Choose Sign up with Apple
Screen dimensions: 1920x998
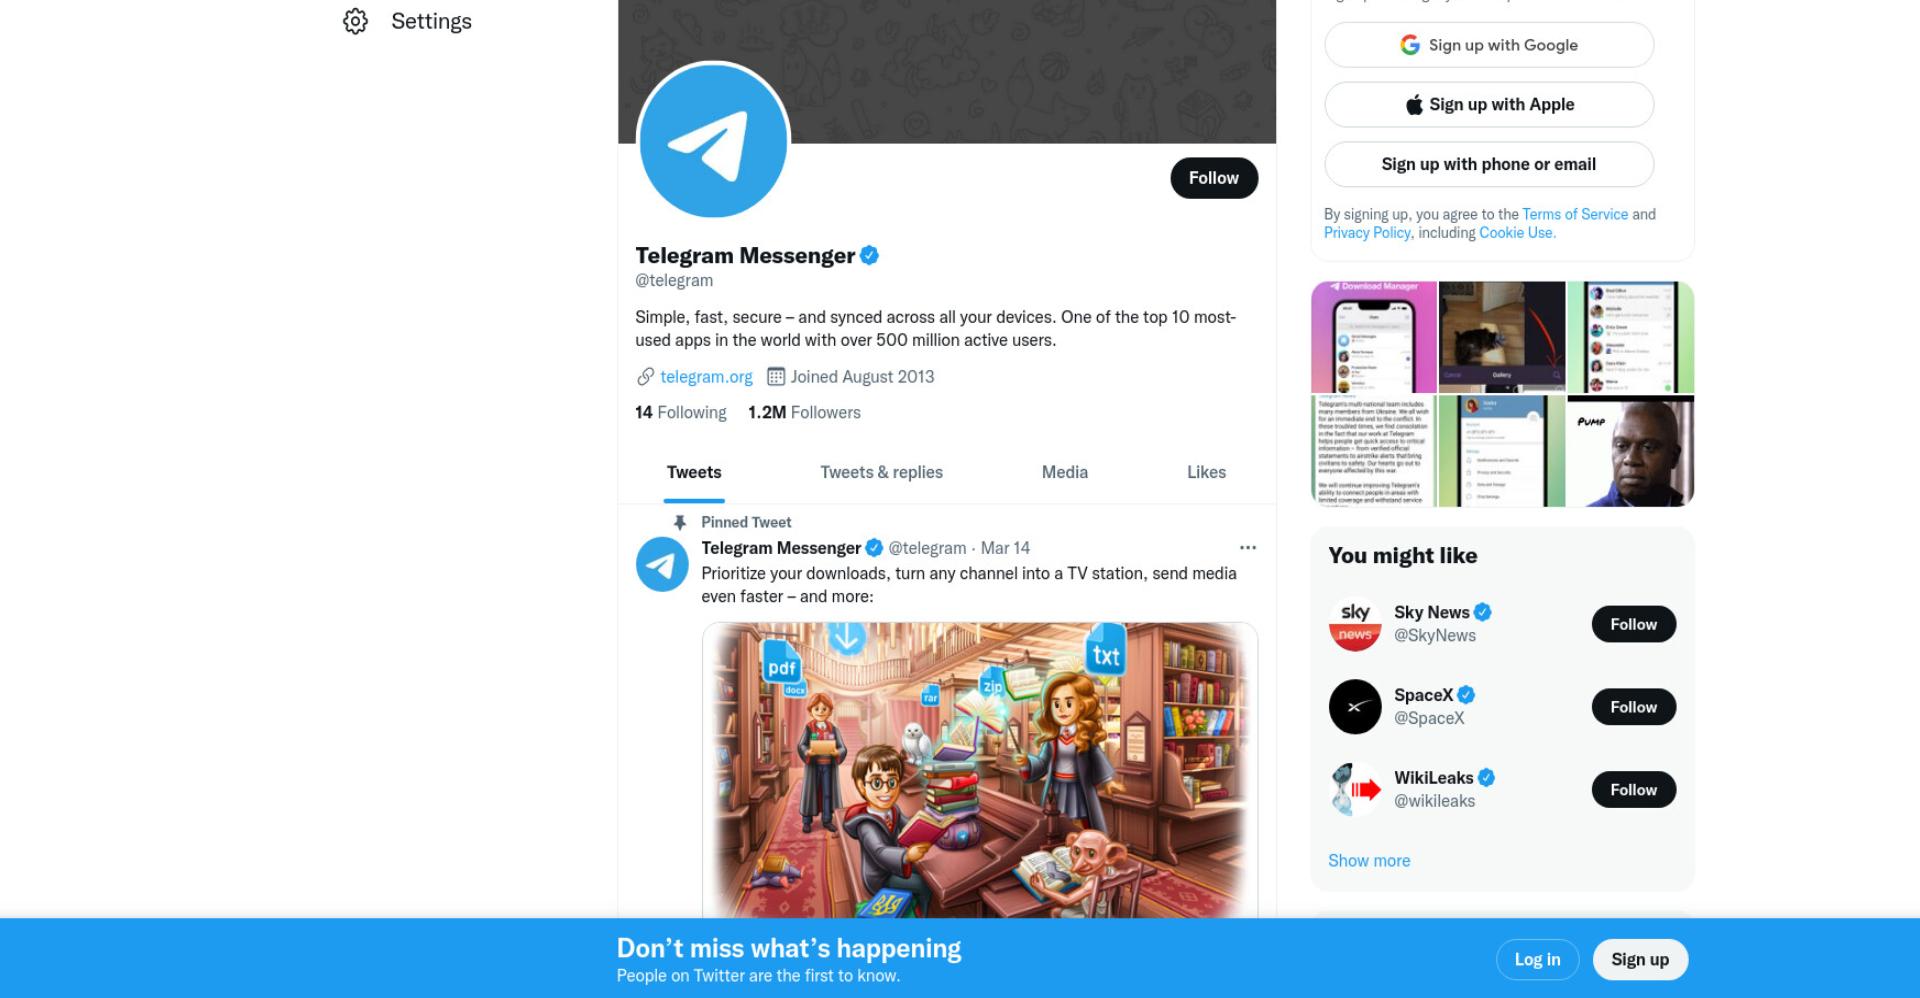coord(1489,105)
